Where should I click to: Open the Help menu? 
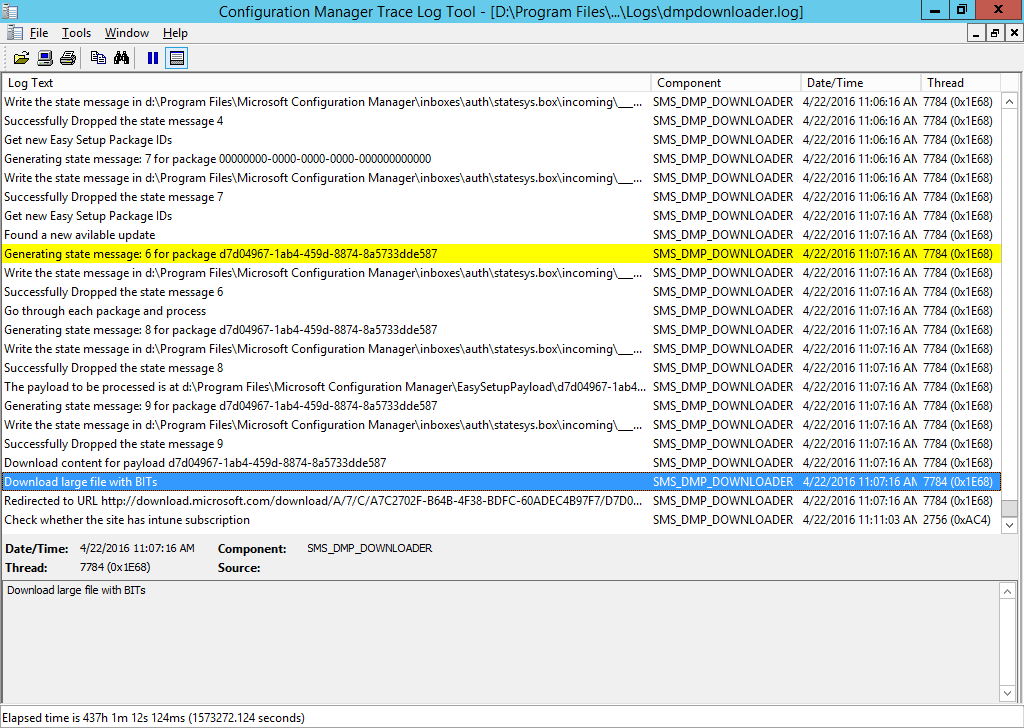[175, 33]
